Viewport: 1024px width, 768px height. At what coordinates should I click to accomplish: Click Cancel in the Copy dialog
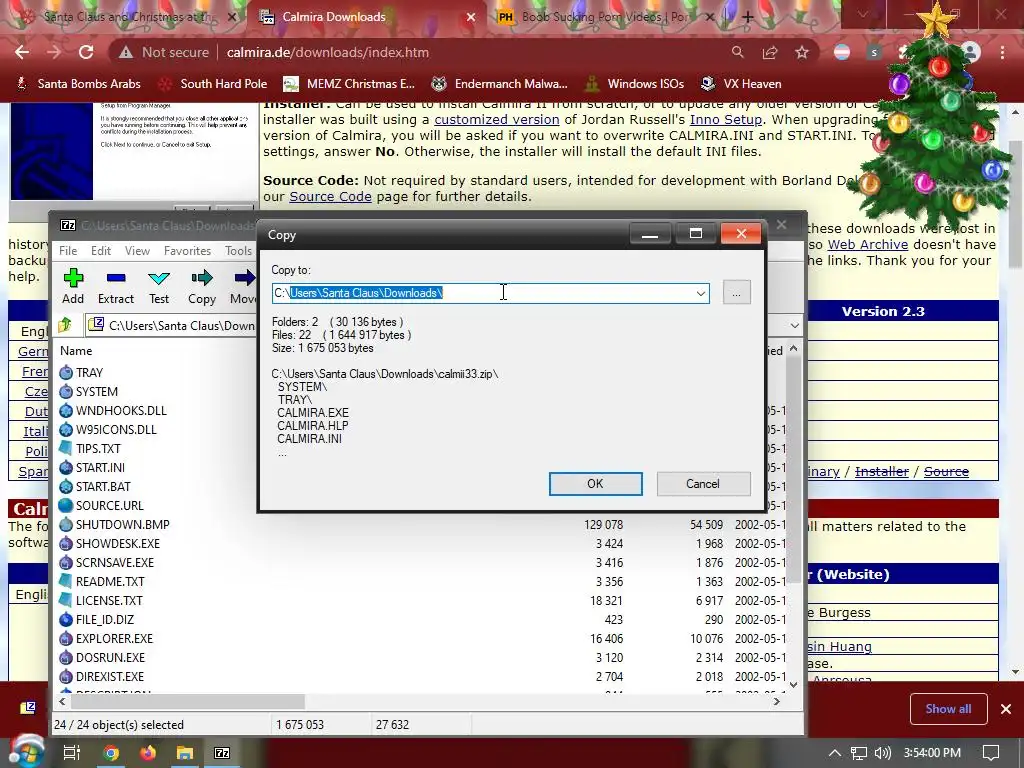tap(703, 484)
